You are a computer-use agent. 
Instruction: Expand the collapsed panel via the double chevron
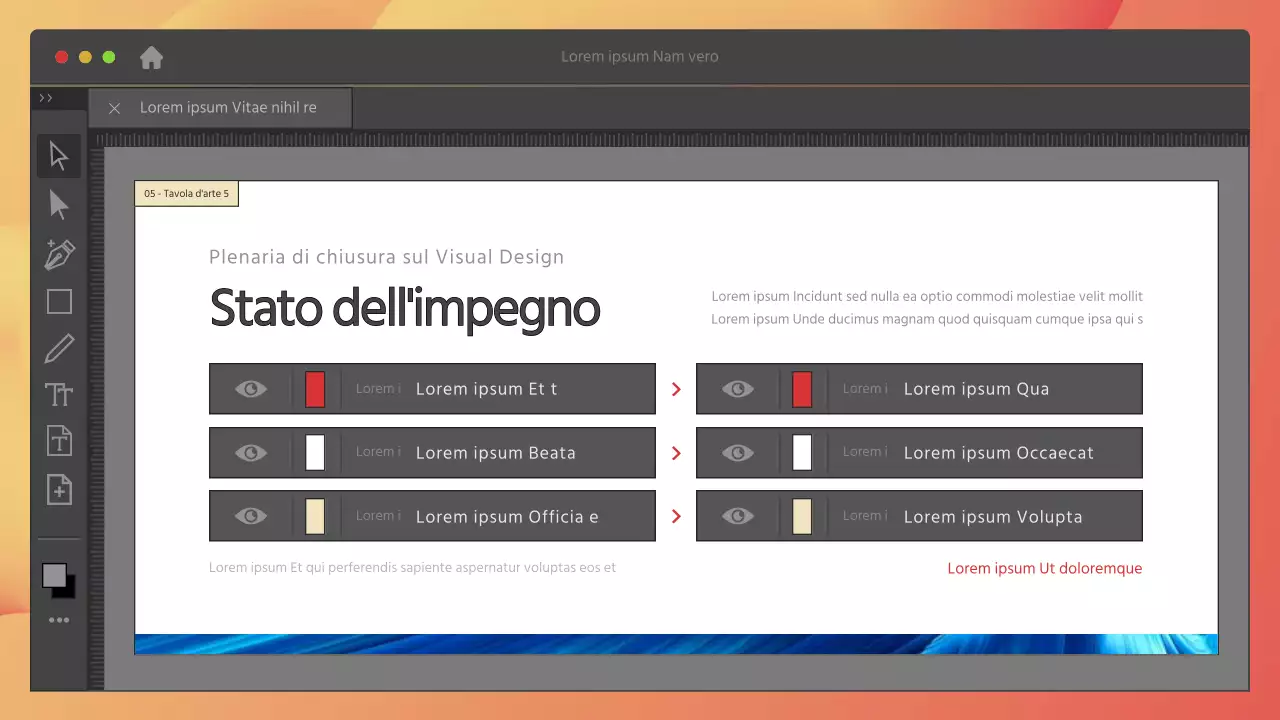(46, 97)
